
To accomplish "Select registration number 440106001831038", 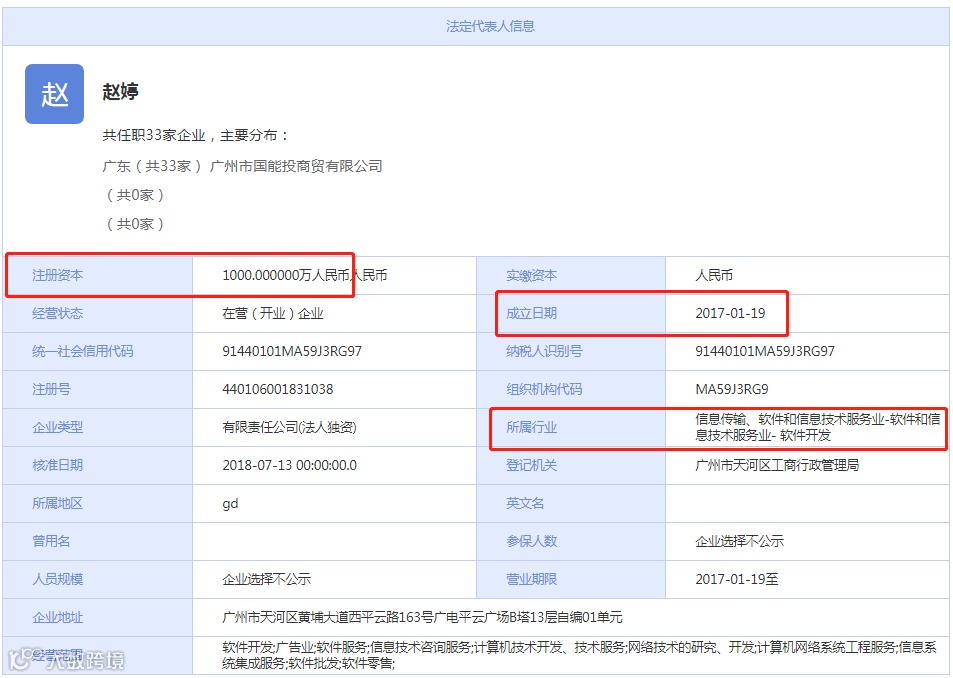I will (x=278, y=389).
